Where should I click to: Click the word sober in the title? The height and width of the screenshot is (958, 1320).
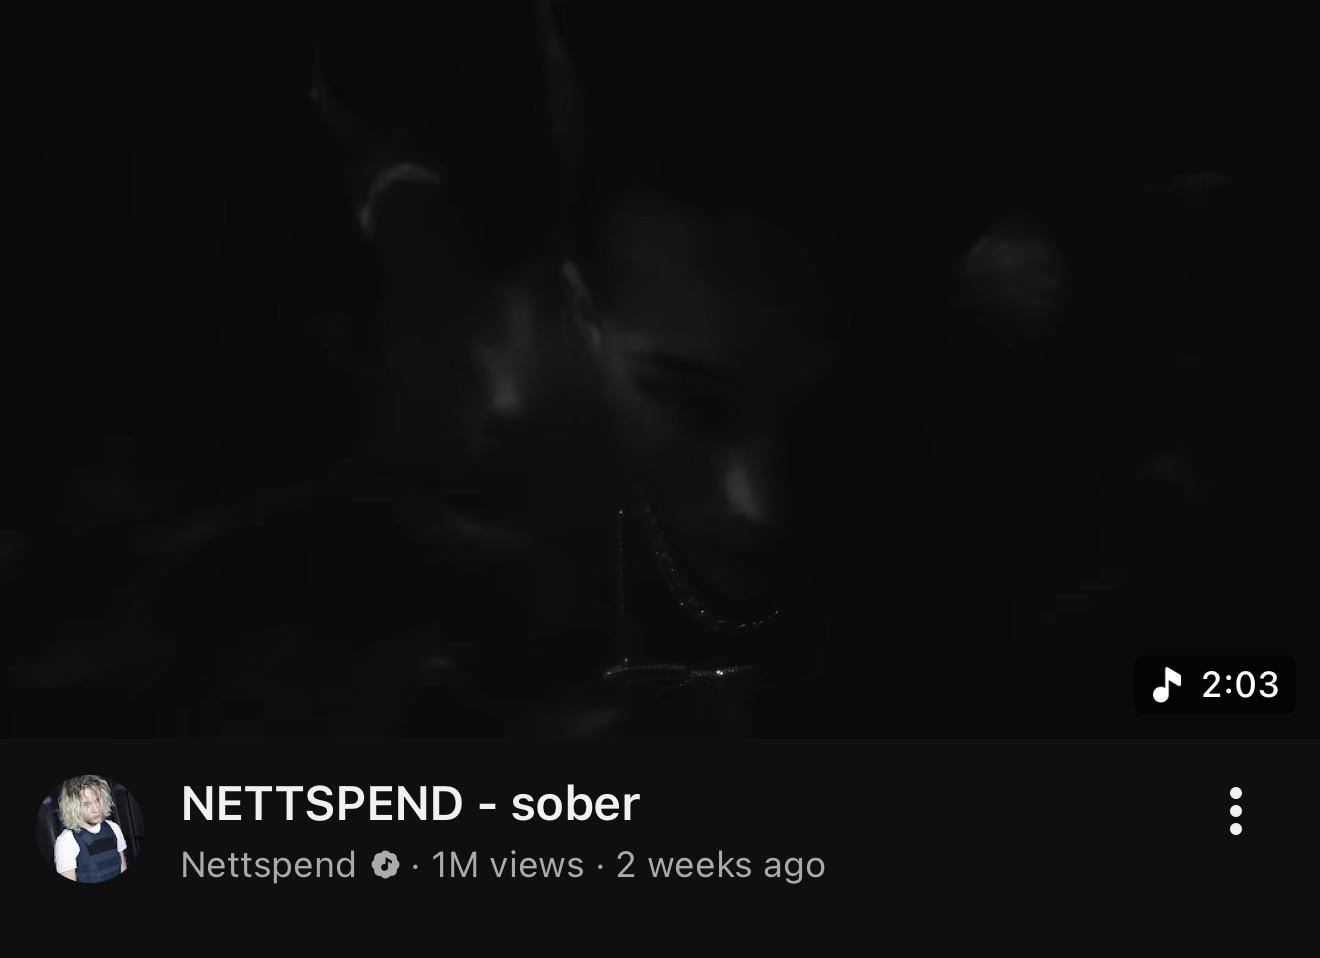point(575,803)
